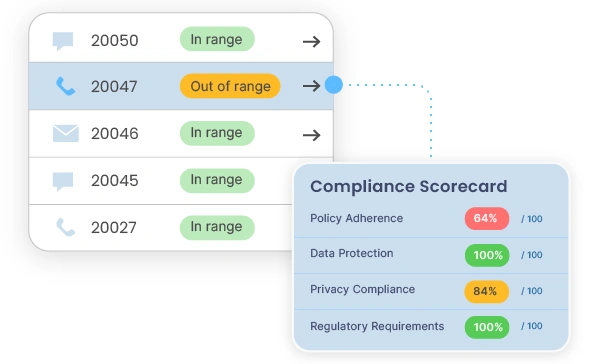Viewport: 600px width, 364px height.
Task: Open the arrow on row 20046
Action: 311,135
